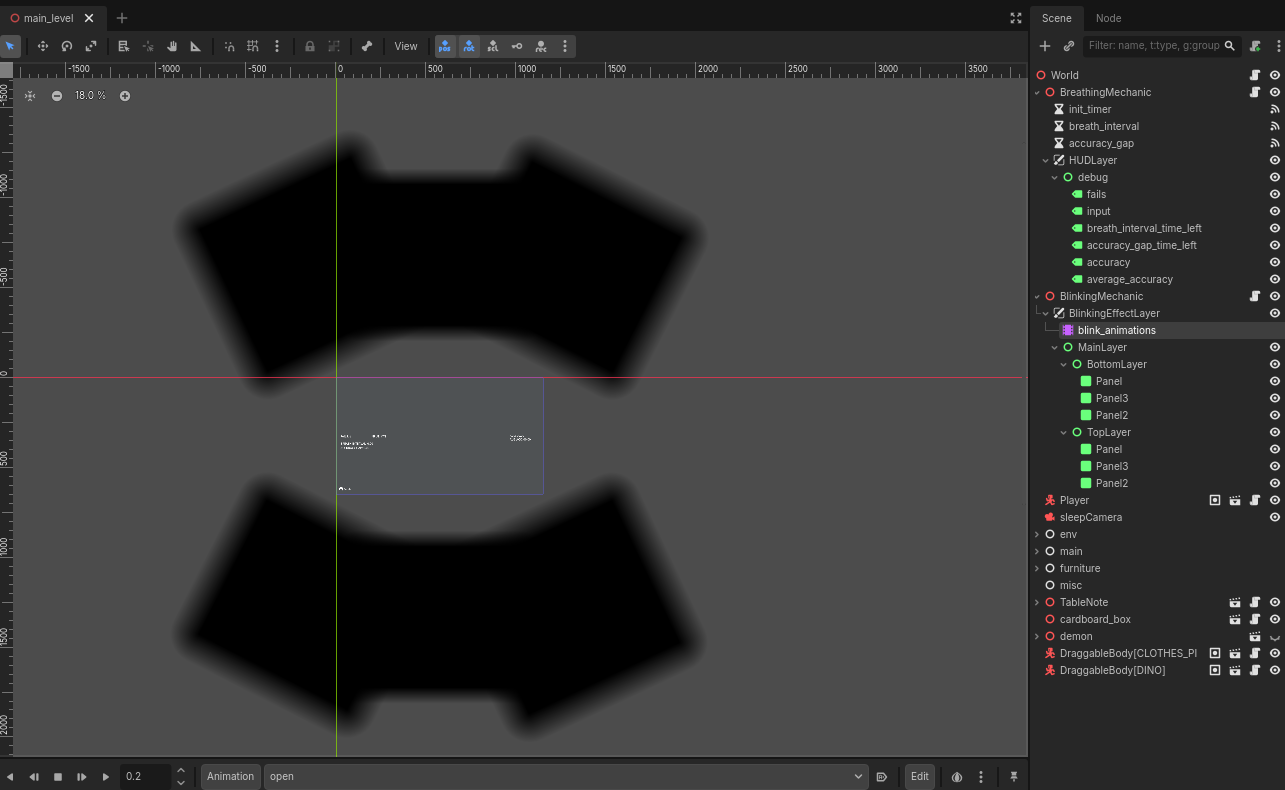Image resolution: width=1285 pixels, height=790 pixels.
Task: Open the View menu
Action: click(405, 46)
